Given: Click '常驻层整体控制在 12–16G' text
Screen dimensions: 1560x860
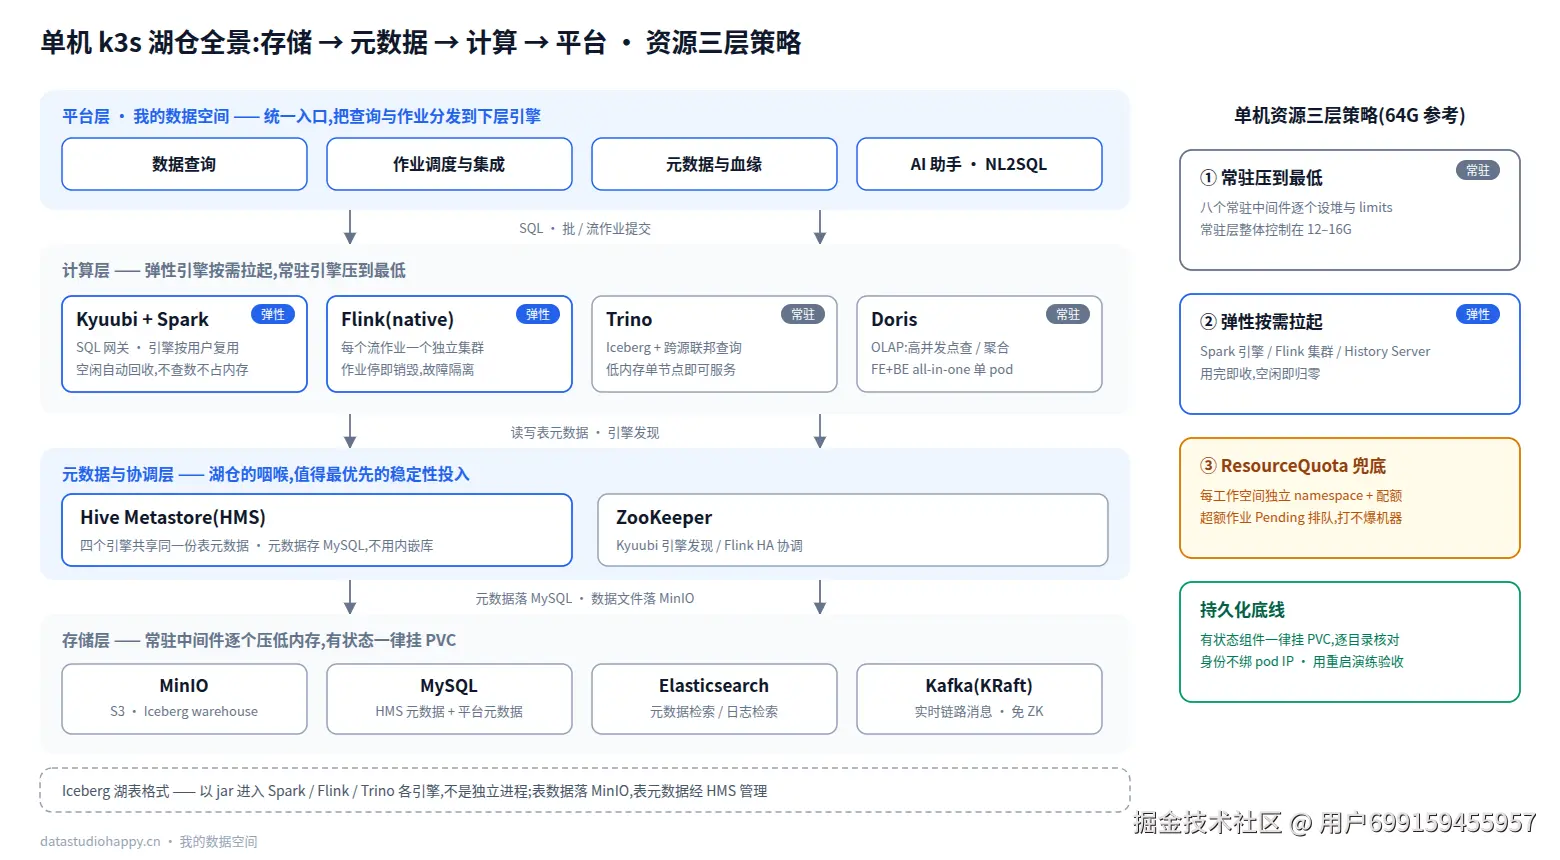Looking at the screenshot, I should tap(1276, 230).
